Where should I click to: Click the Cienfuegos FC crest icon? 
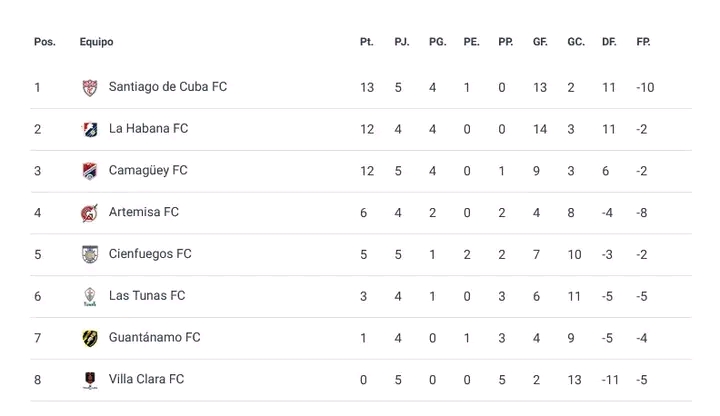point(90,254)
